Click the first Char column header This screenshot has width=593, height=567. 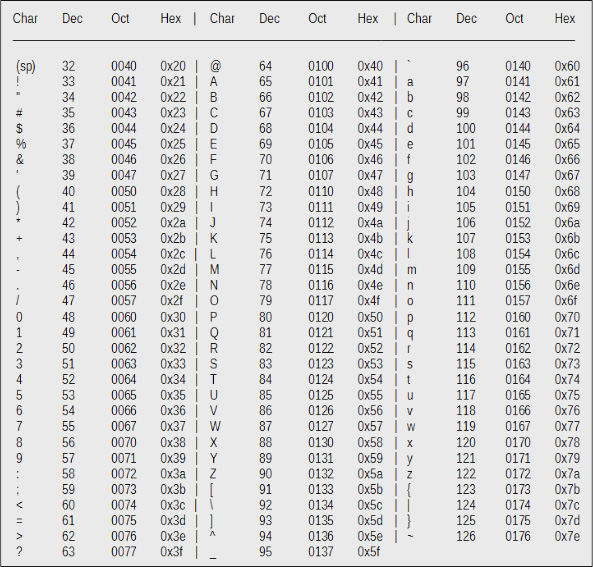coord(25,18)
